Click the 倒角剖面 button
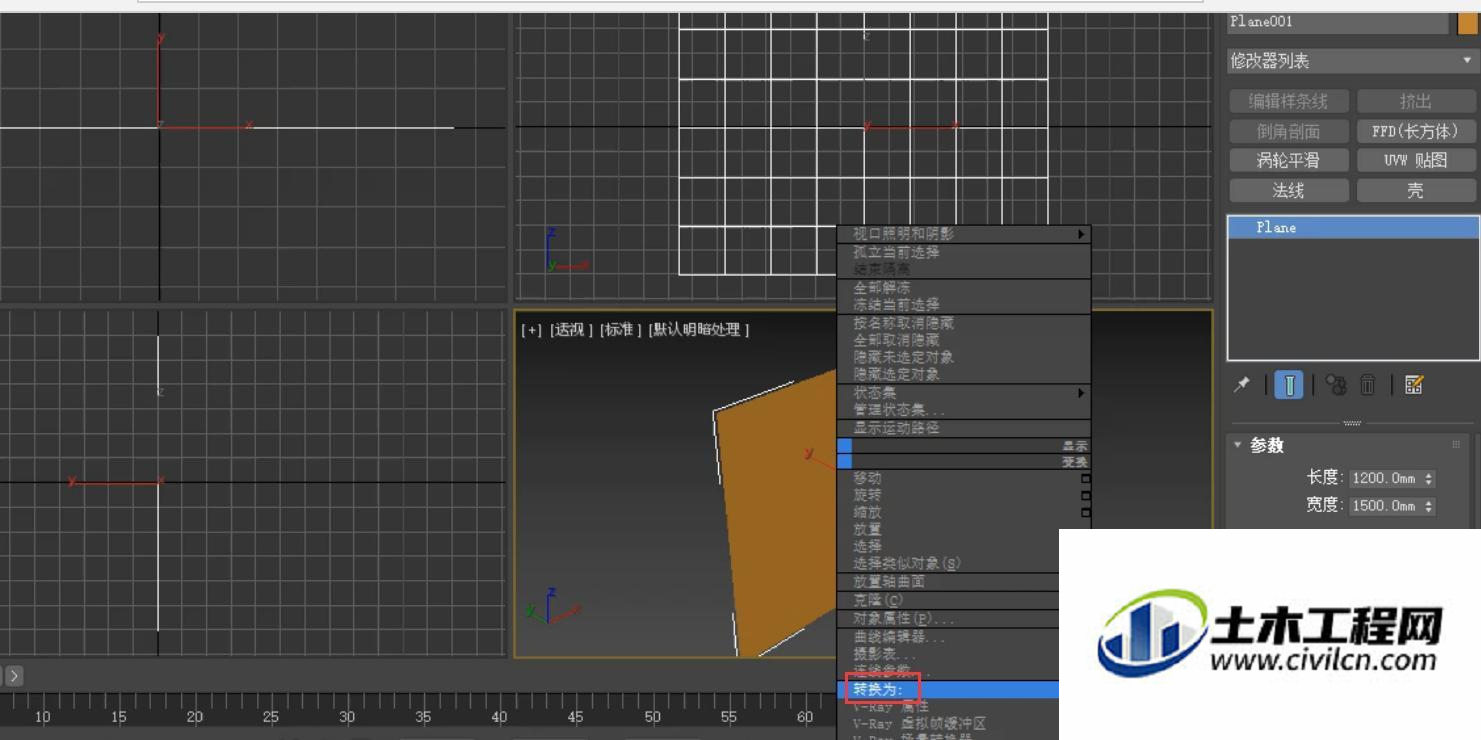Viewport: 1481px width, 740px height. [1289, 131]
